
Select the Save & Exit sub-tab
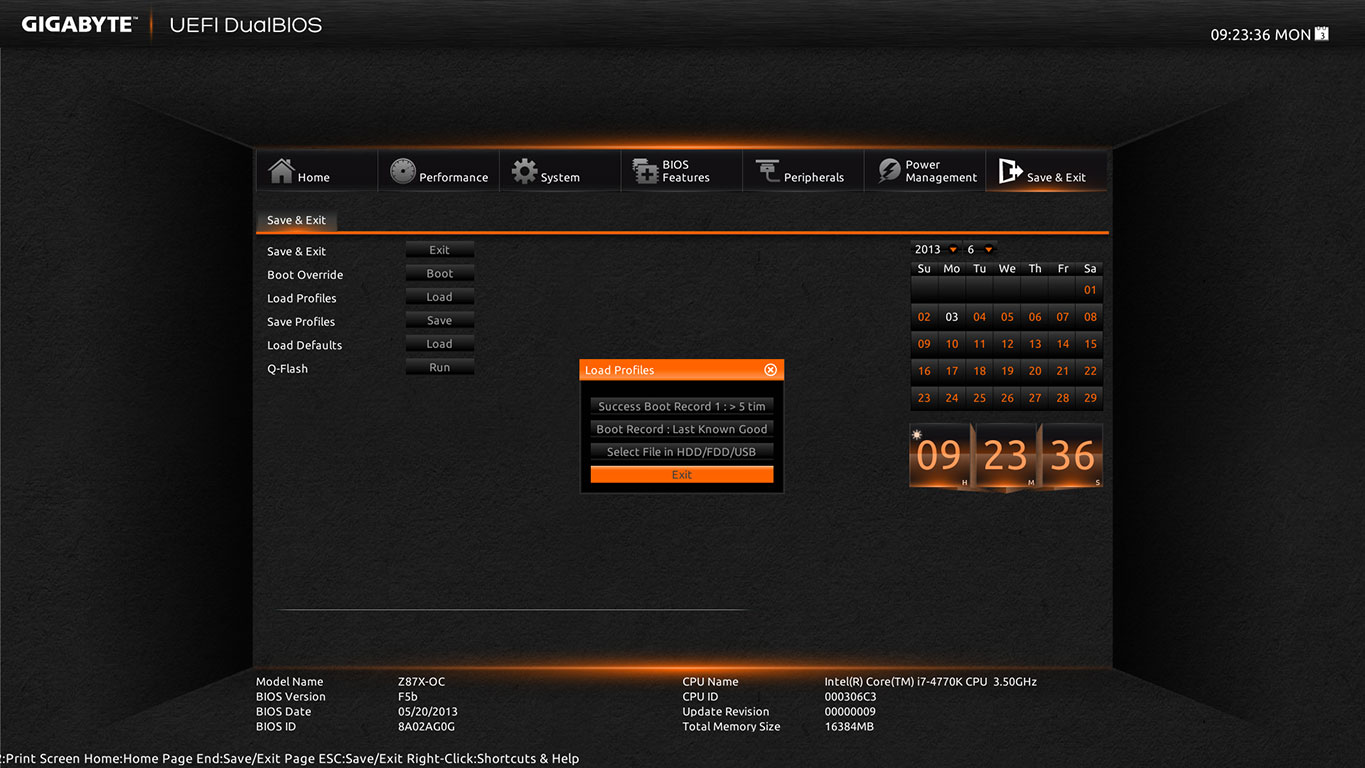[x=296, y=220]
